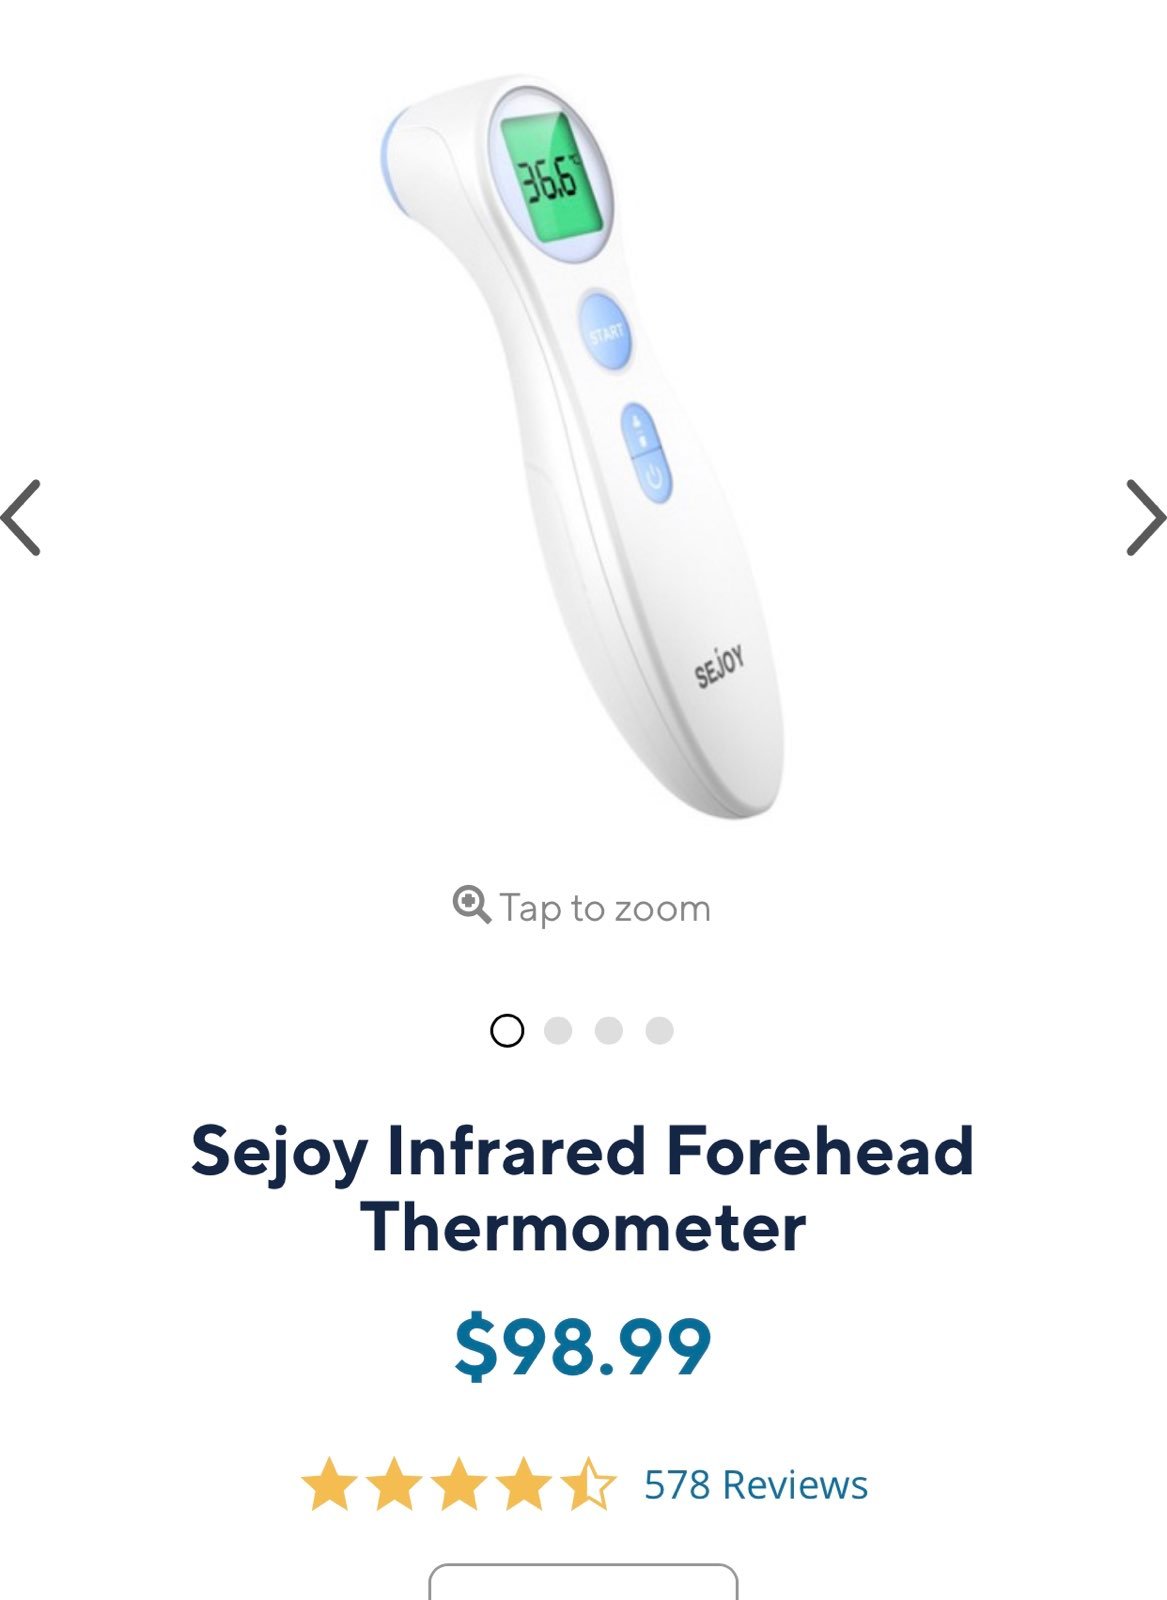Click the half-filled fifth rating star
Image resolution: width=1167 pixels, height=1600 pixels.
pyautogui.click(x=588, y=1484)
